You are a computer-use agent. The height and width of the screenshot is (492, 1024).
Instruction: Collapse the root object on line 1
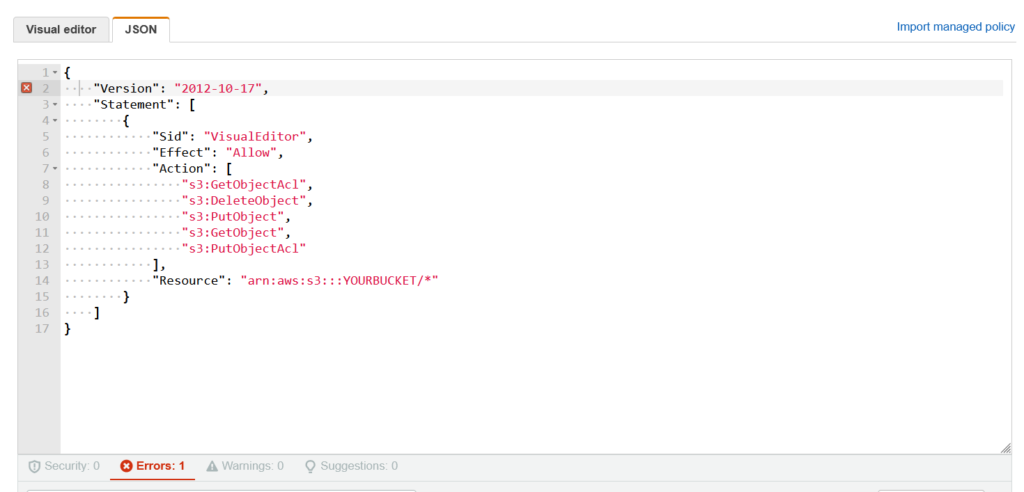pos(55,72)
